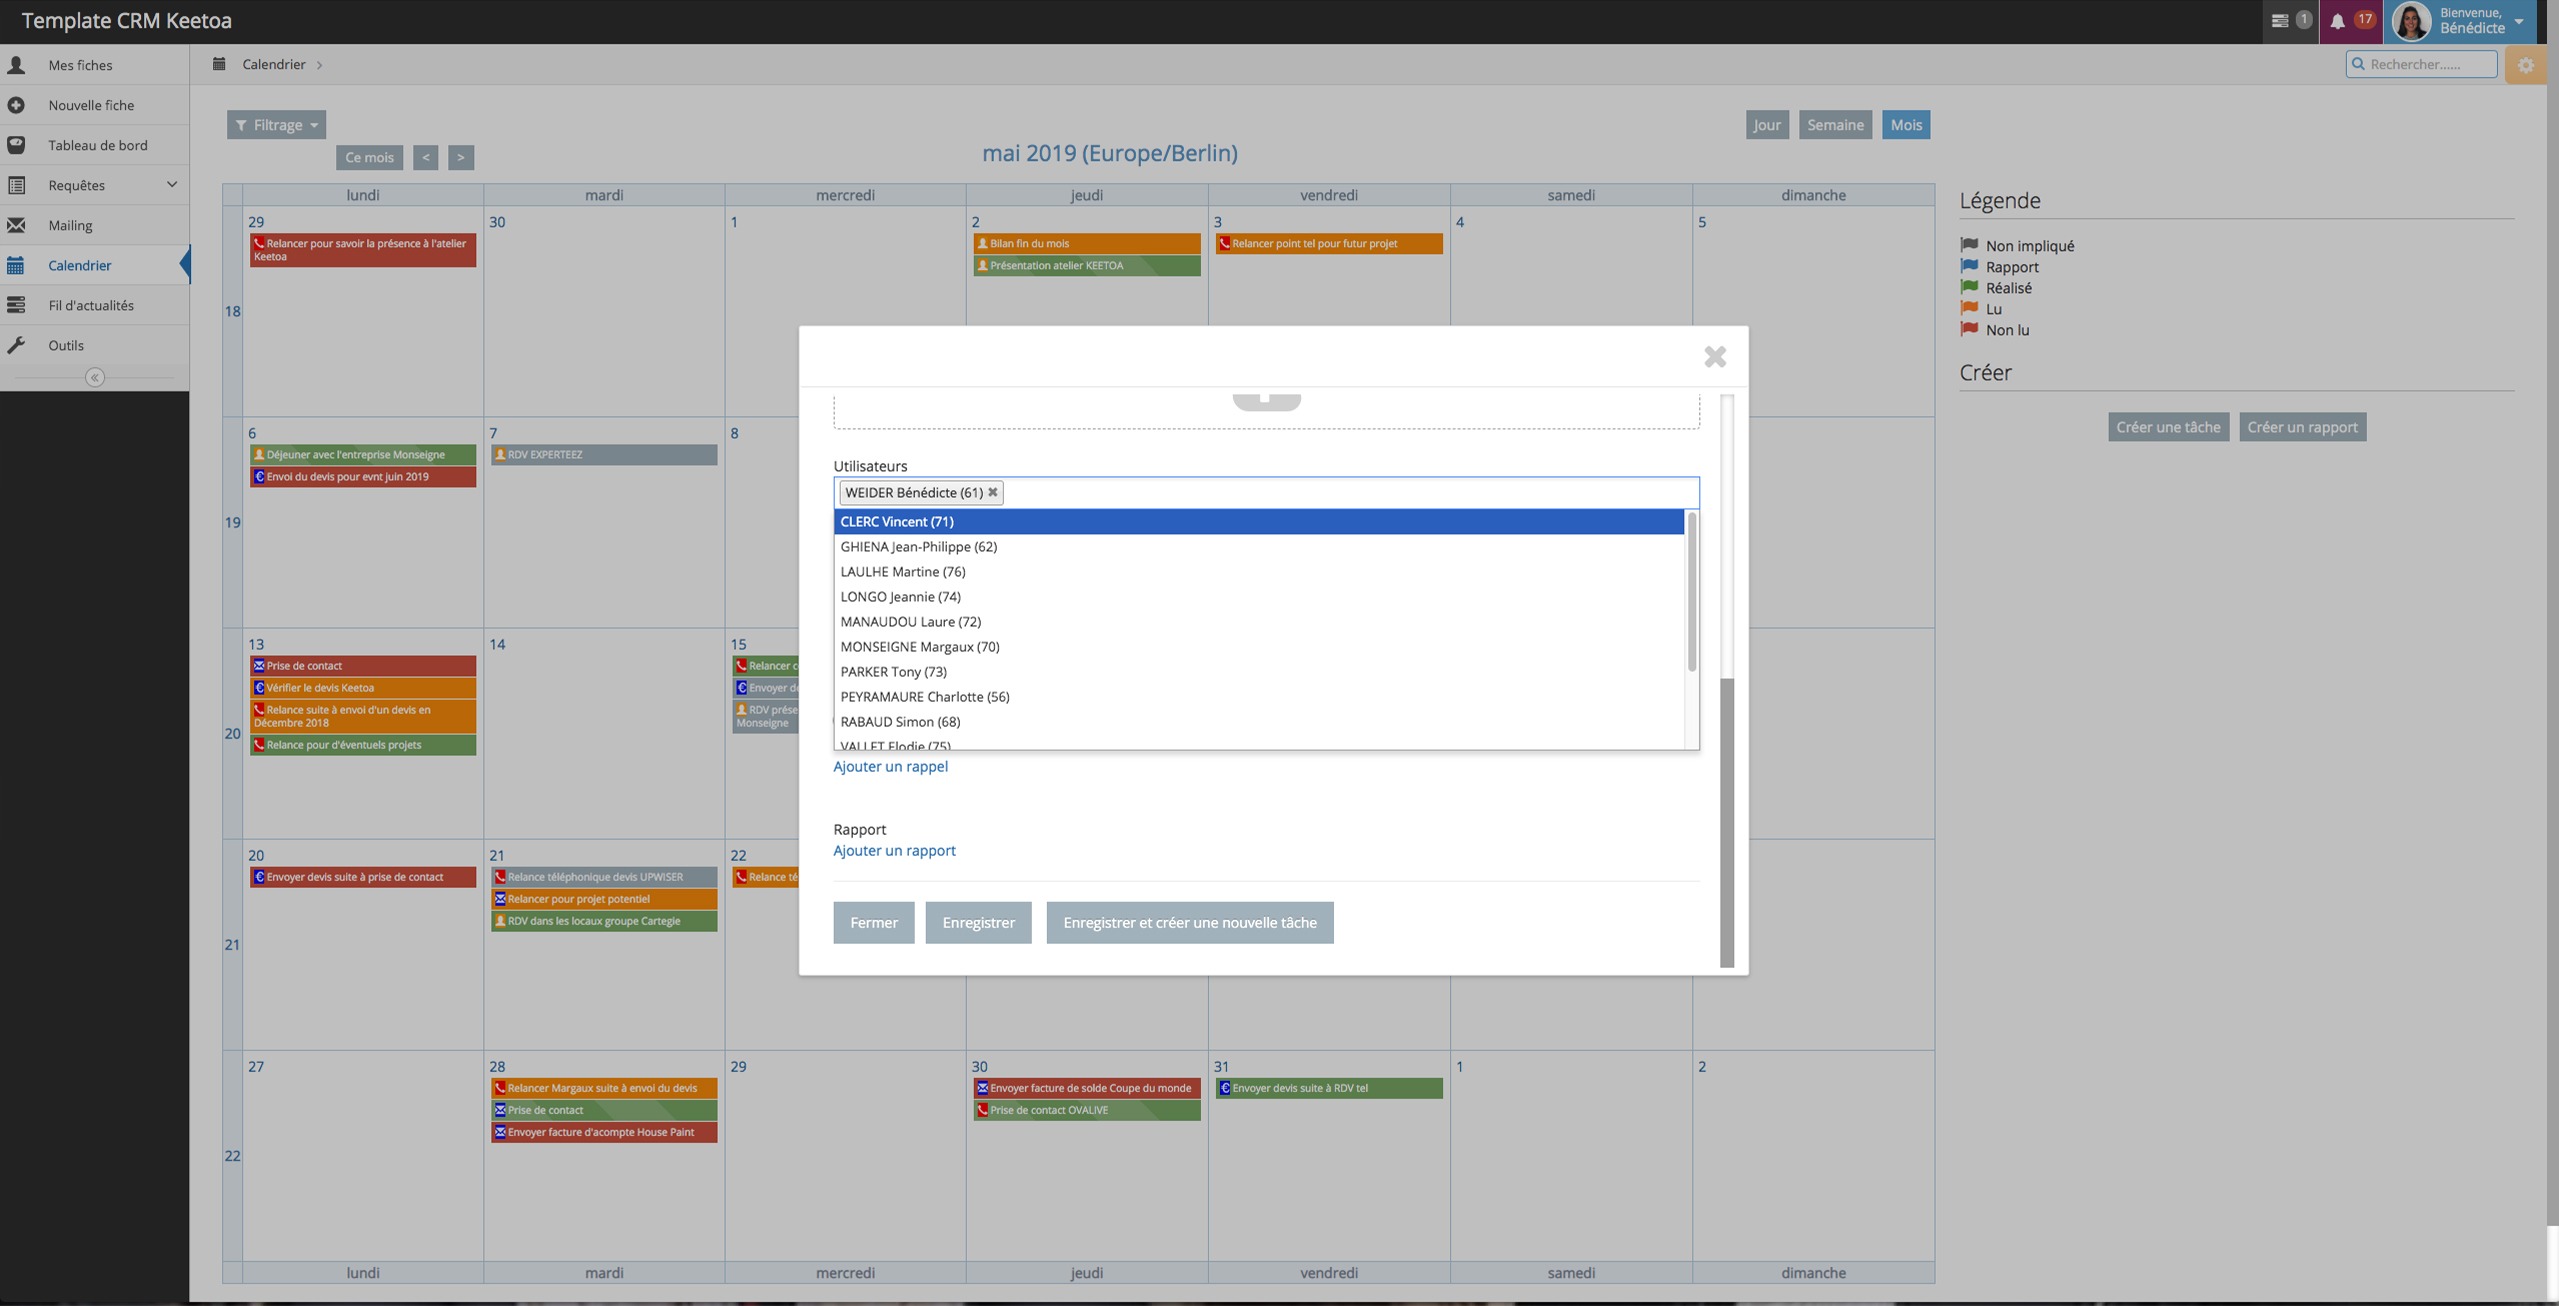Click the orange settings gear icon
Image resolution: width=2559 pixels, height=1306 pixels.
[x=2526, y=65]
